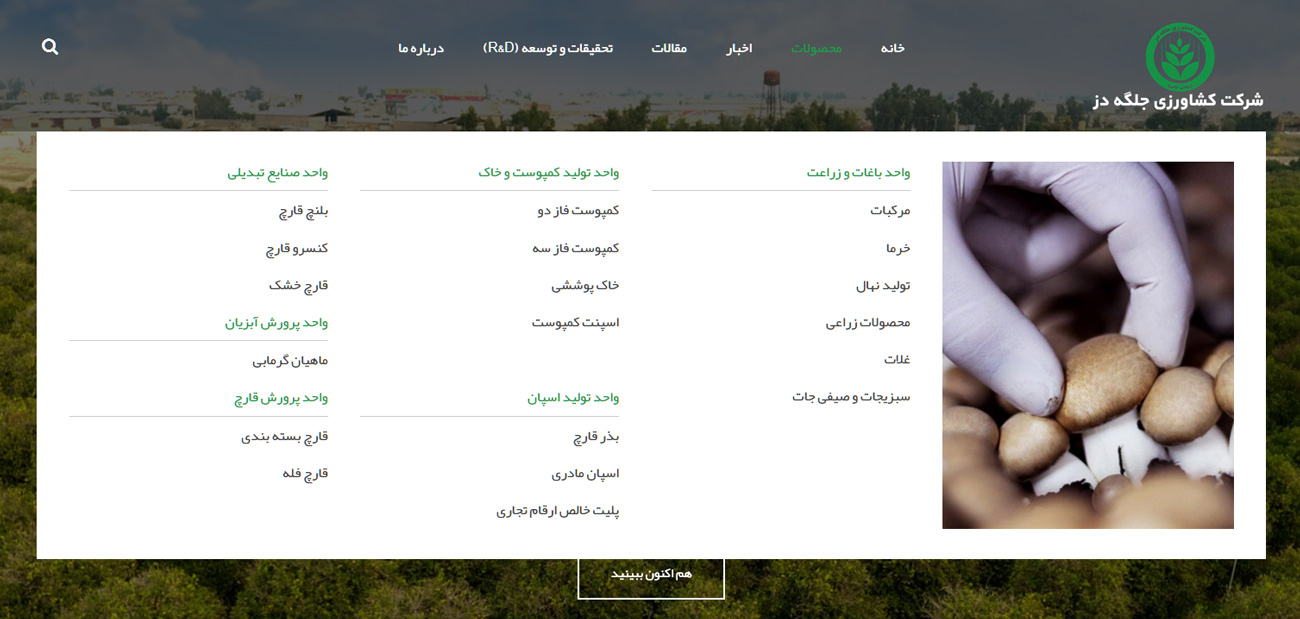Open درباره ما navigation item
The image size is (1300, 619).
click(x=421, y=48)
